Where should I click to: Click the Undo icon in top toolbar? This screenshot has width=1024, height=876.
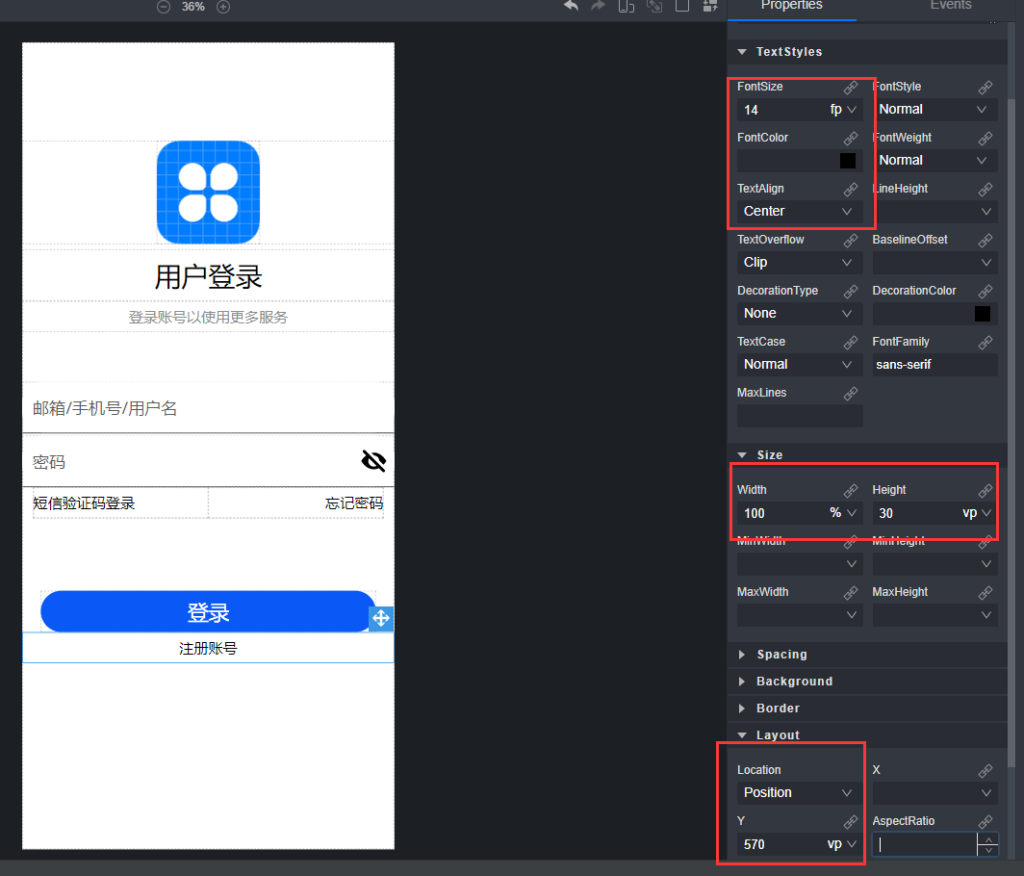point(571,7)
